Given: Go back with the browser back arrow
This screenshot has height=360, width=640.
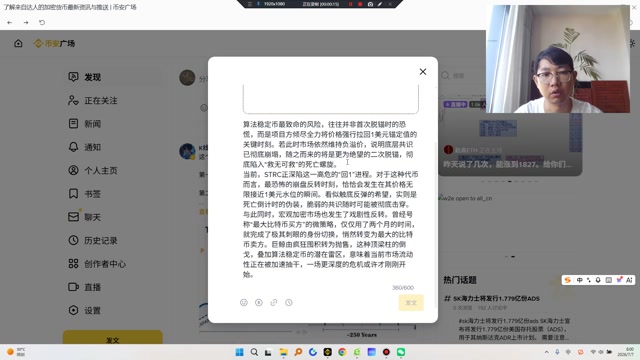Looking at the screenshot, I should [x=9, y=22].
